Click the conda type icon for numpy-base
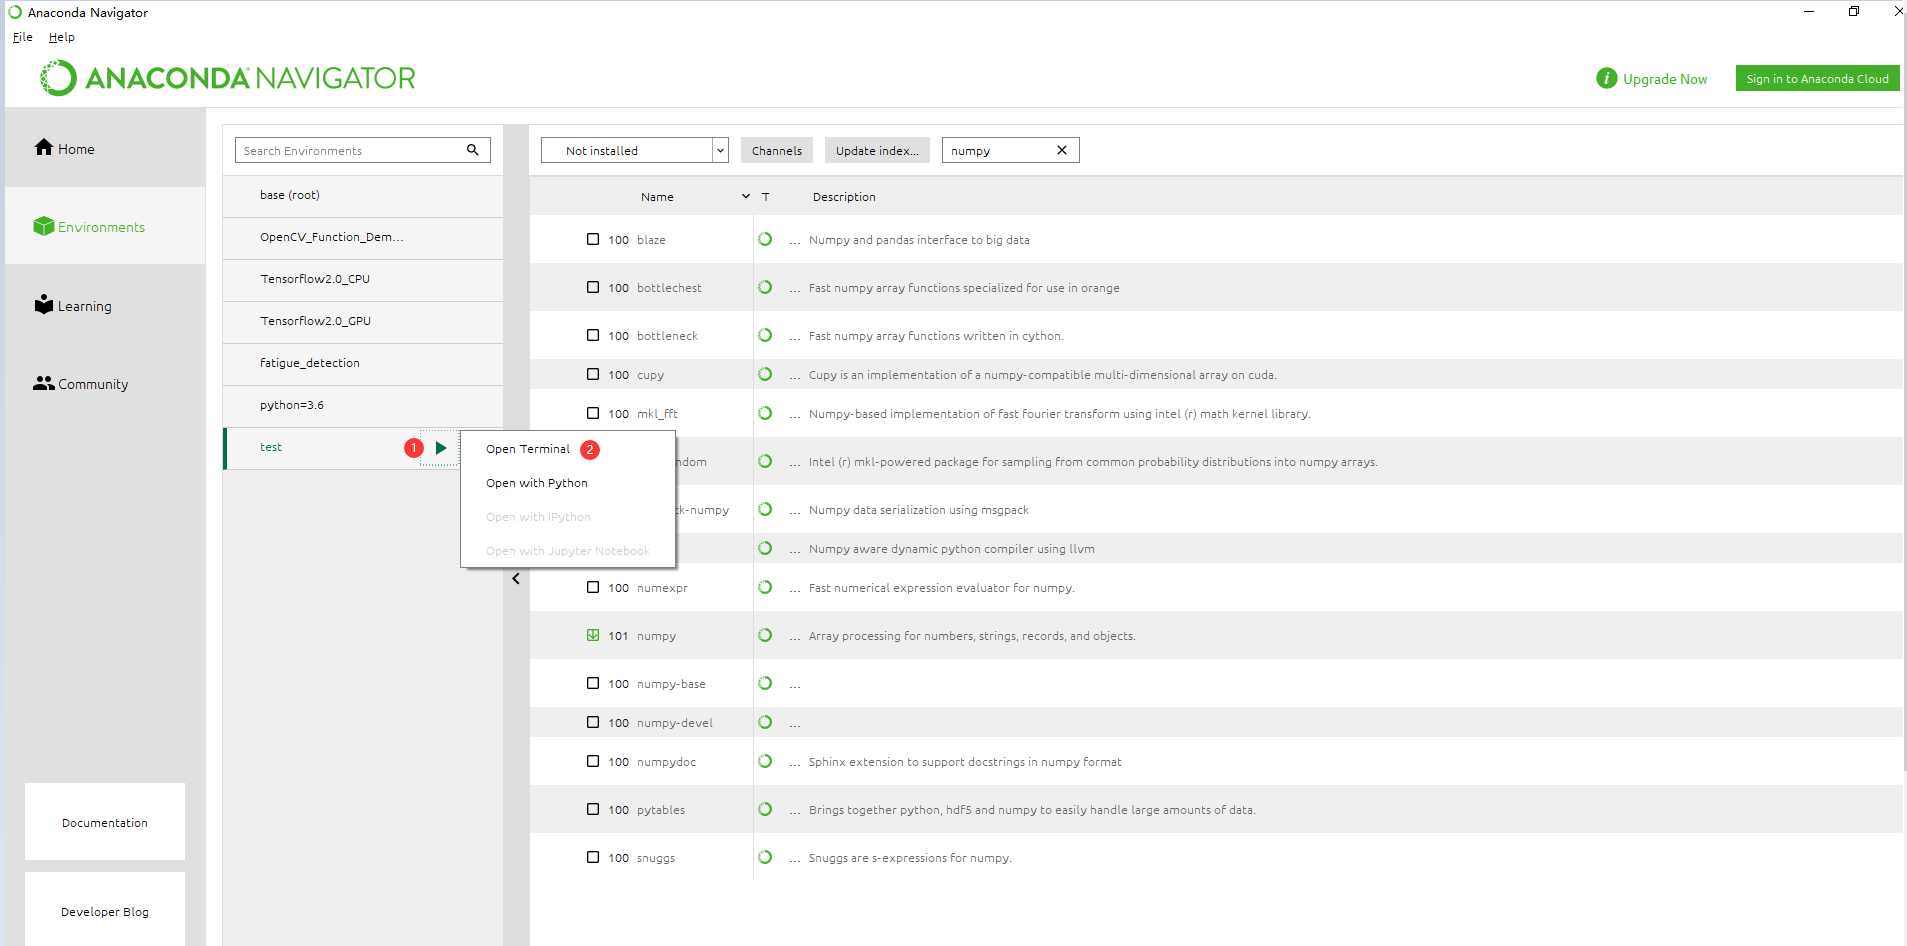 (x=765, y=683)
